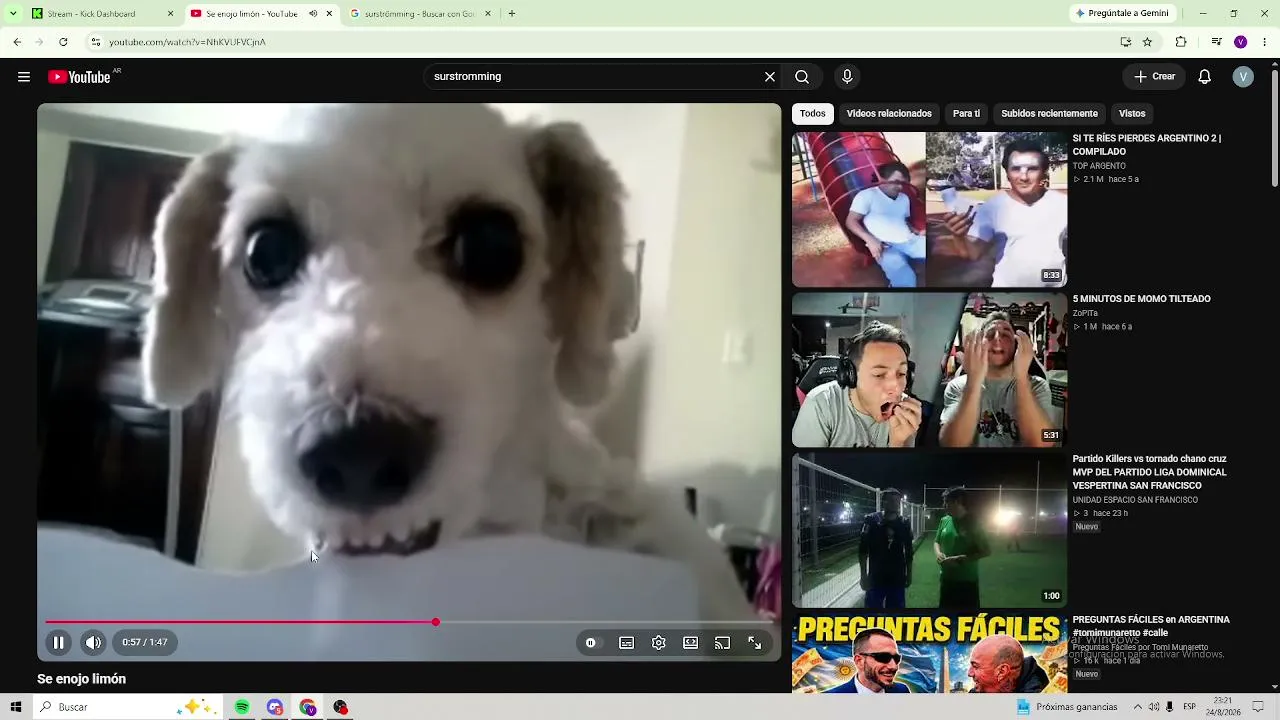Install app icon in the address bar
Screen dimensions: 1280x720
tap(1126, 42)
